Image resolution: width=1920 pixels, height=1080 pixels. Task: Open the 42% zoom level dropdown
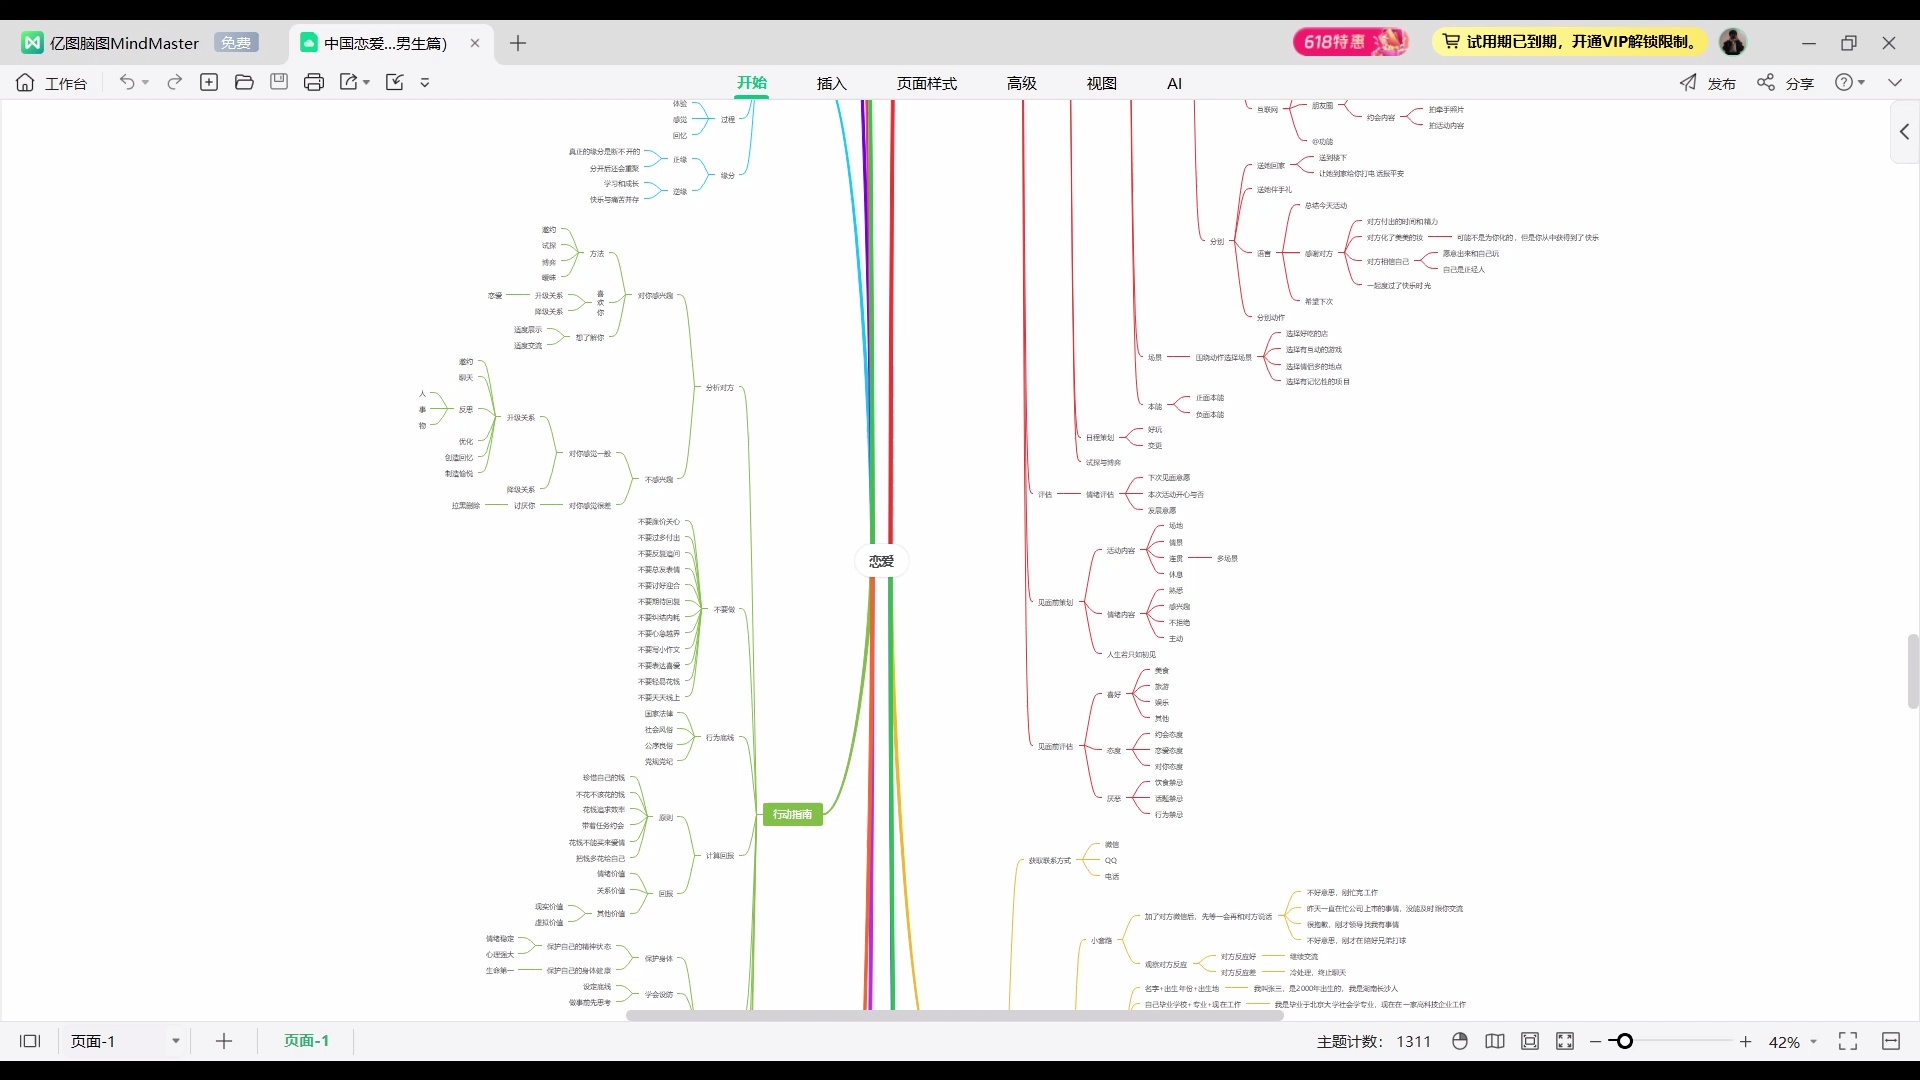coord(1813,1042)
